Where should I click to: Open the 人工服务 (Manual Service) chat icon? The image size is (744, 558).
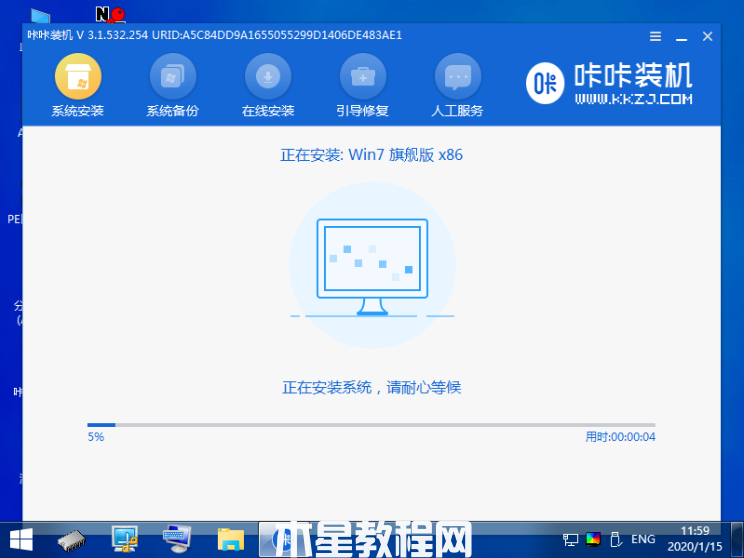(458, 76)
